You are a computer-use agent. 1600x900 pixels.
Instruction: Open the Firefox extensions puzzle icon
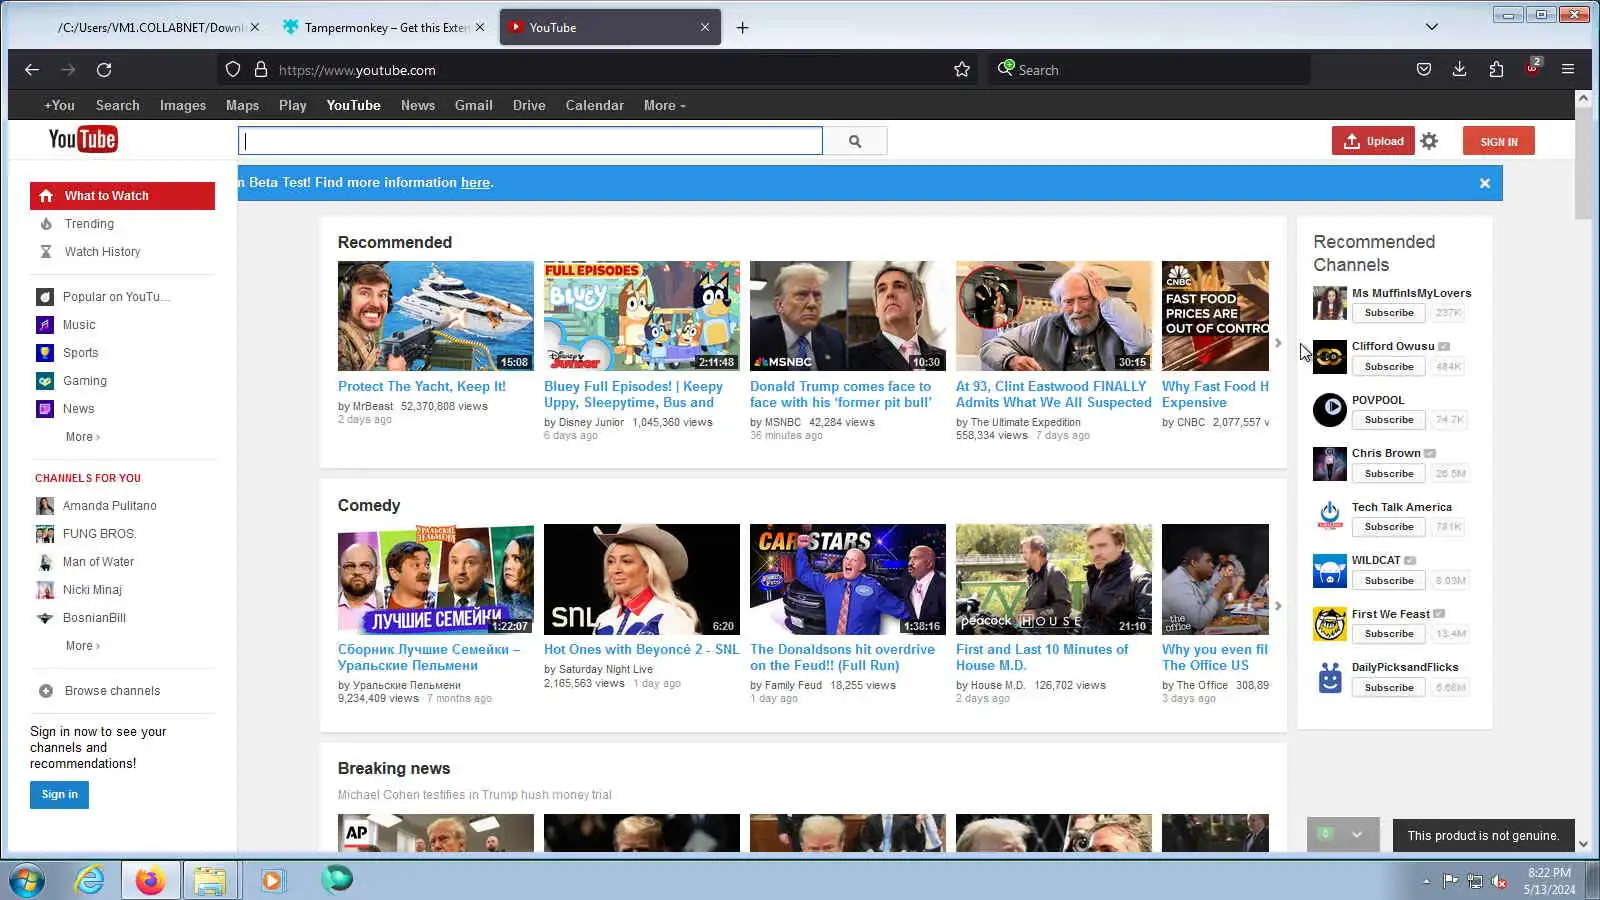coord(1496,70)
